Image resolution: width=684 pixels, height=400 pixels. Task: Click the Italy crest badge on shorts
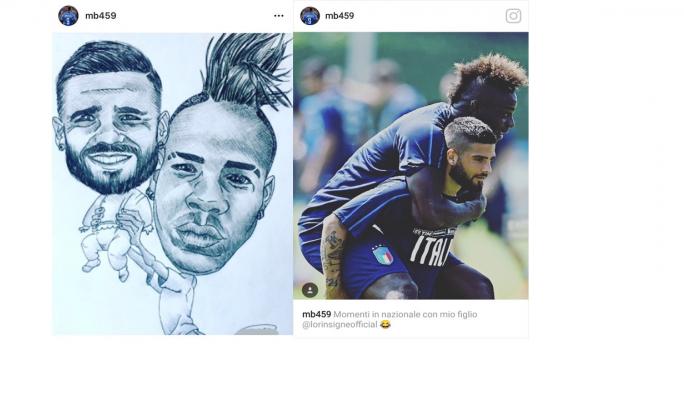click(x=383, y=255)
